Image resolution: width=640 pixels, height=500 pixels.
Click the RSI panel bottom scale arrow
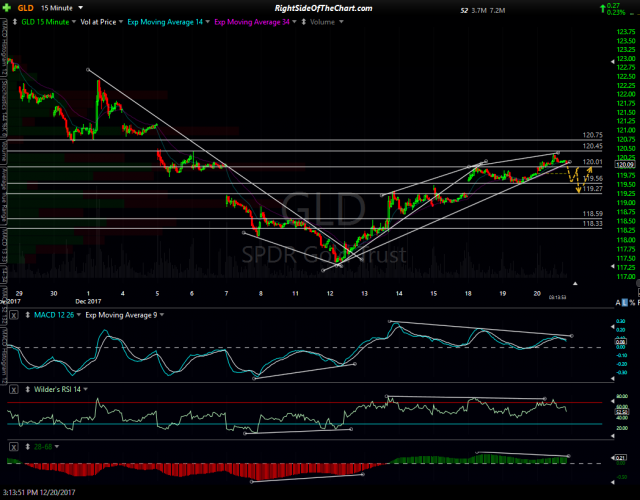point(612,436)
